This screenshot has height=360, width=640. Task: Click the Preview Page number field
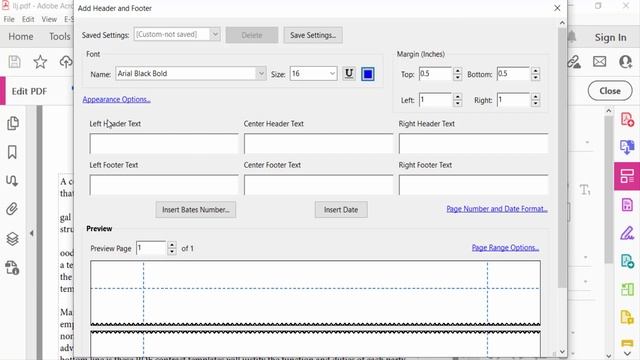(x=151, y=248)
